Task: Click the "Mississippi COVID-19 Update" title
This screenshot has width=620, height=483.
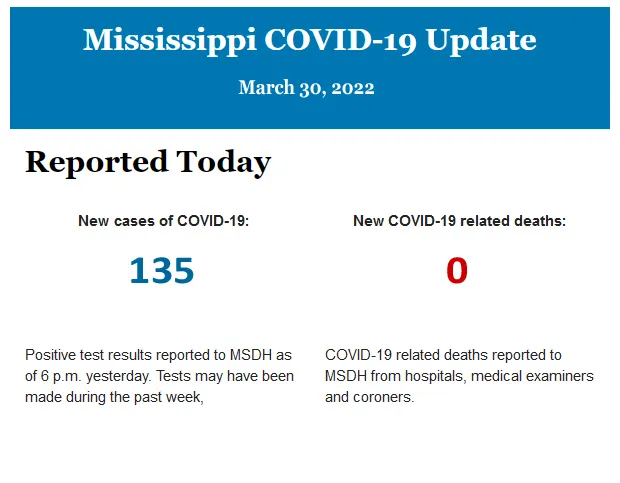Action: click(309, 40)
